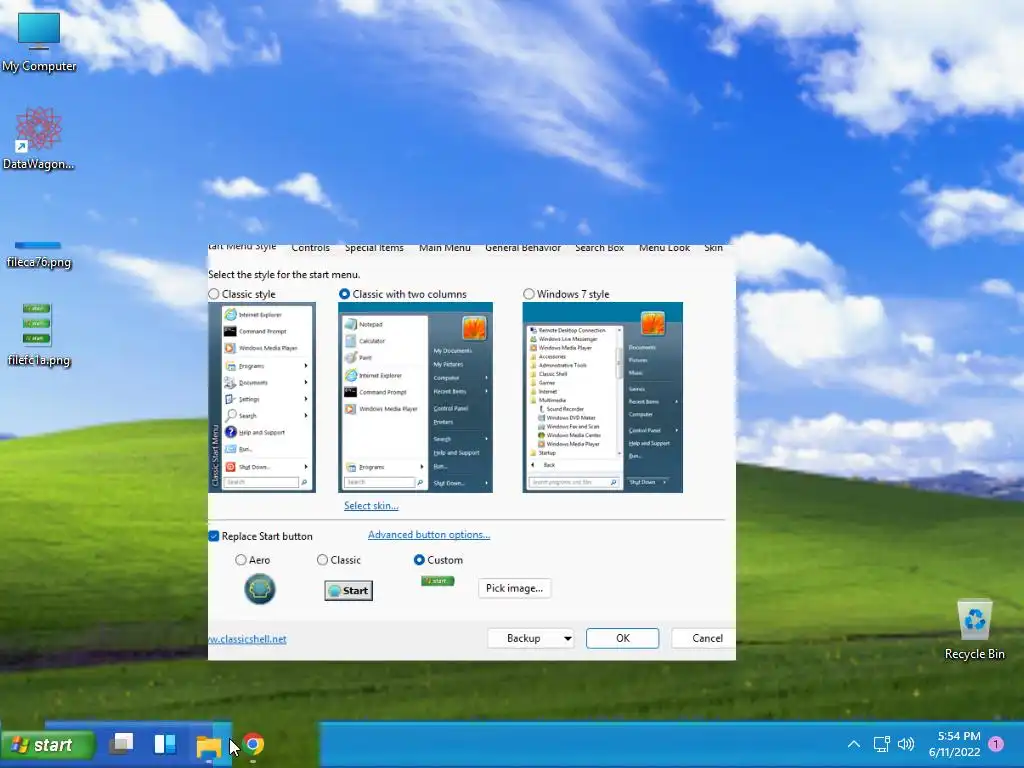Viewport: 1024px width, 768px height.
Task: Open the Select skin link
Action: tap(371, 506)
